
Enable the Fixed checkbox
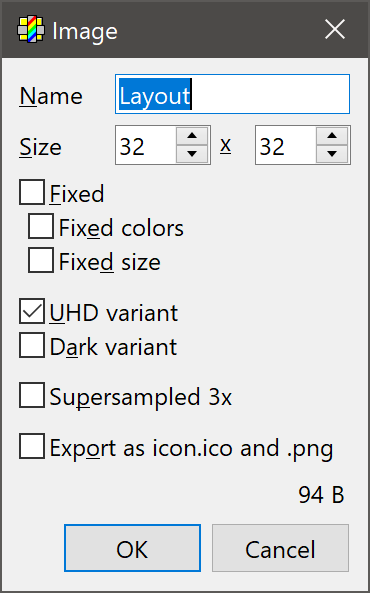tap(32, 192)
